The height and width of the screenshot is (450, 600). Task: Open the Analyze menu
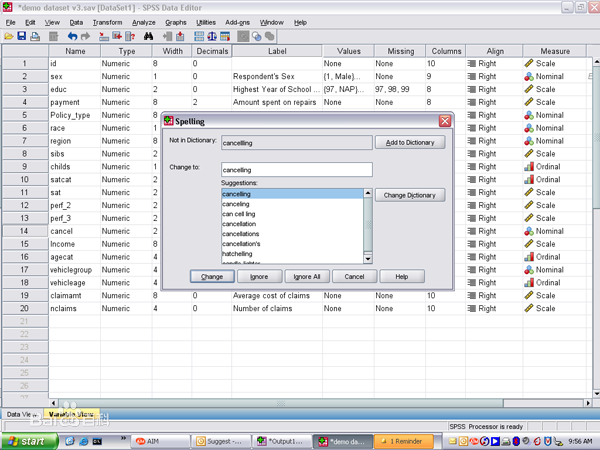(x=143, y=21)
